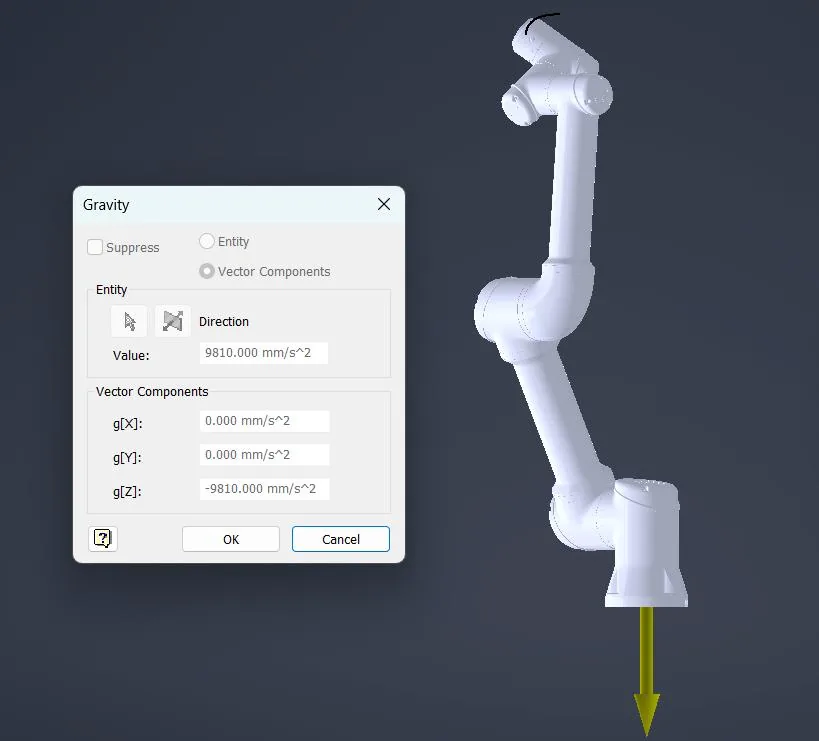Click the g[Z] input field

point(264,489)
